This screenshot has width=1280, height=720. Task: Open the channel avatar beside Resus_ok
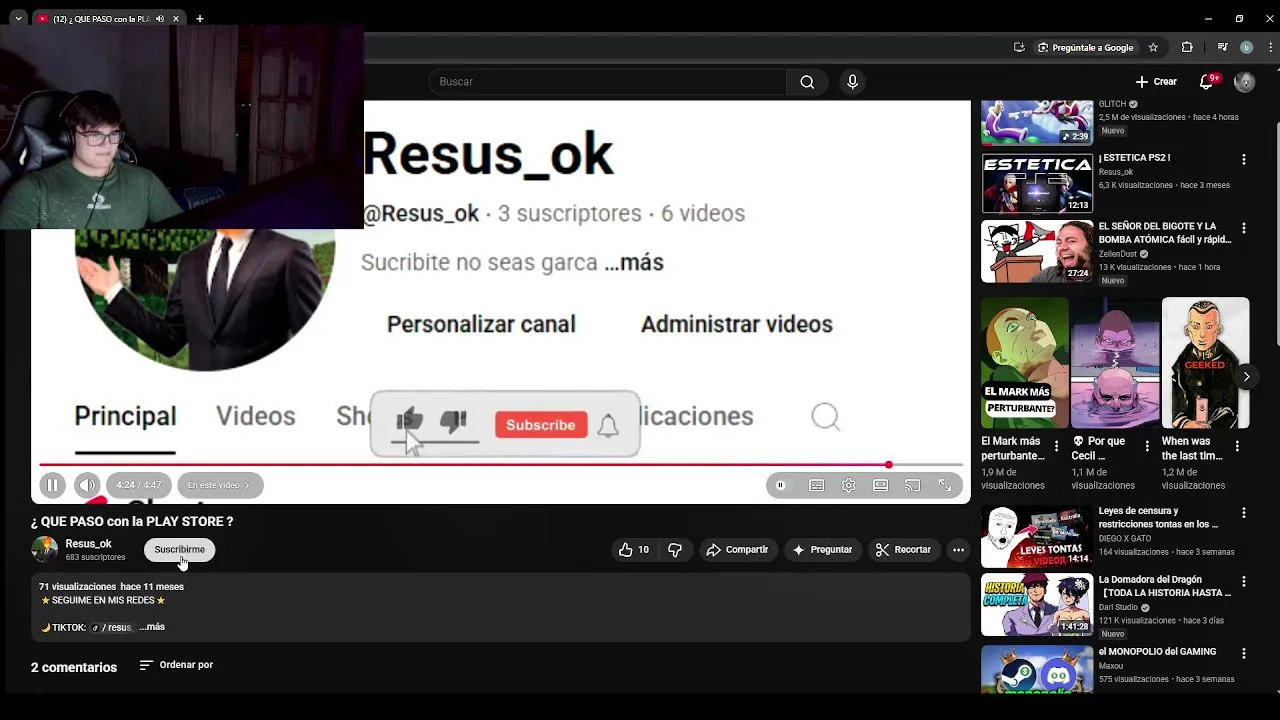44,549
